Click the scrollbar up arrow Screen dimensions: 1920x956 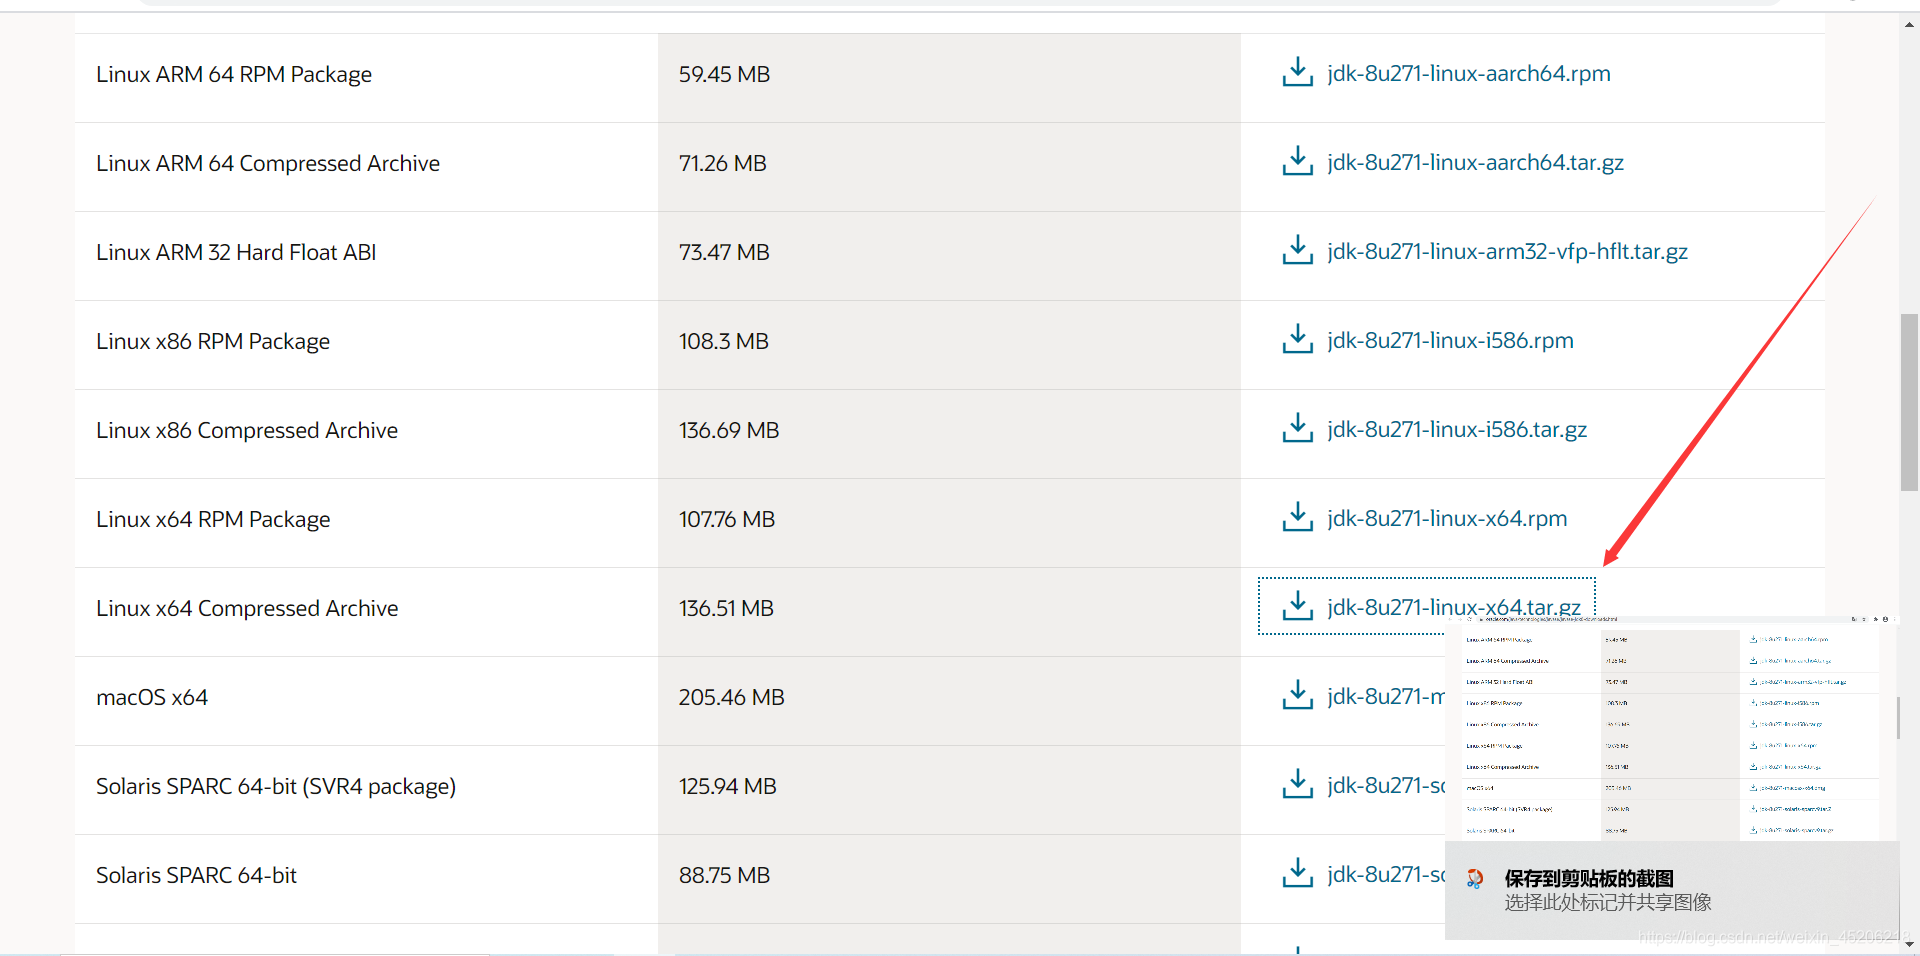pos(1909,25)
